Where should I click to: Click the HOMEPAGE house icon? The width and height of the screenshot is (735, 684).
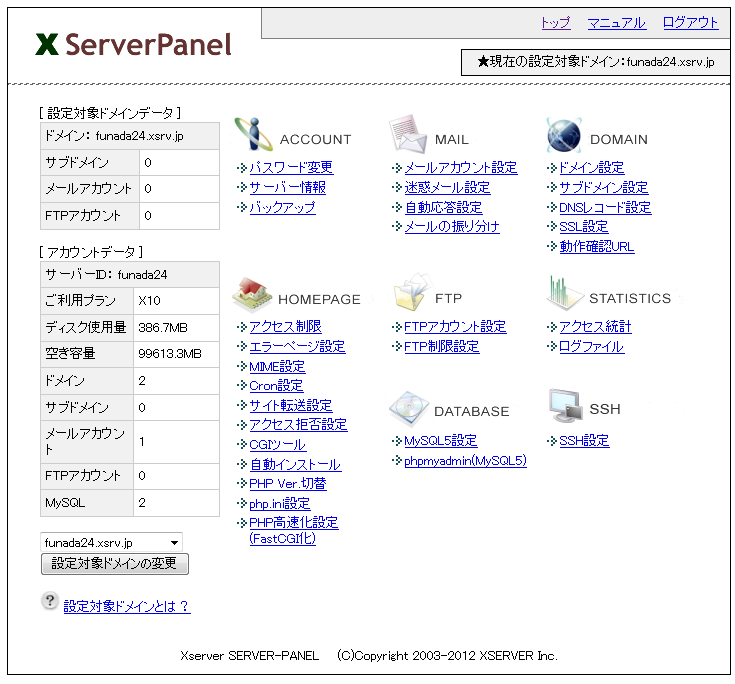point(252,295)
